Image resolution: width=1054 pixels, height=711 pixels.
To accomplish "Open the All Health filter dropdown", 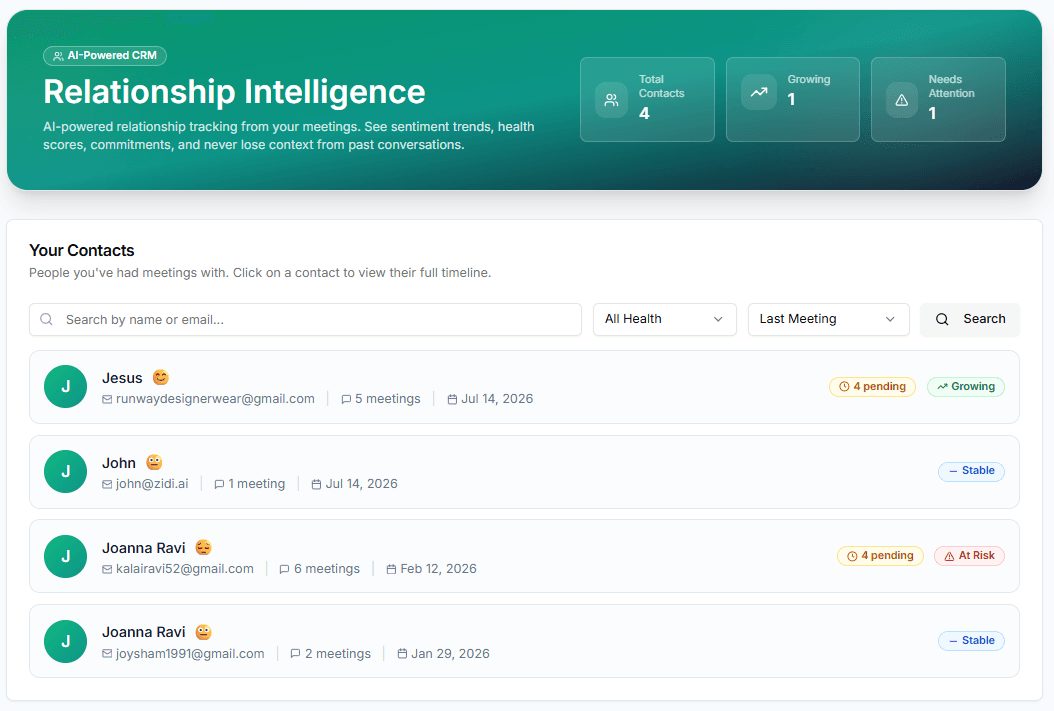I will coord(664,319).
